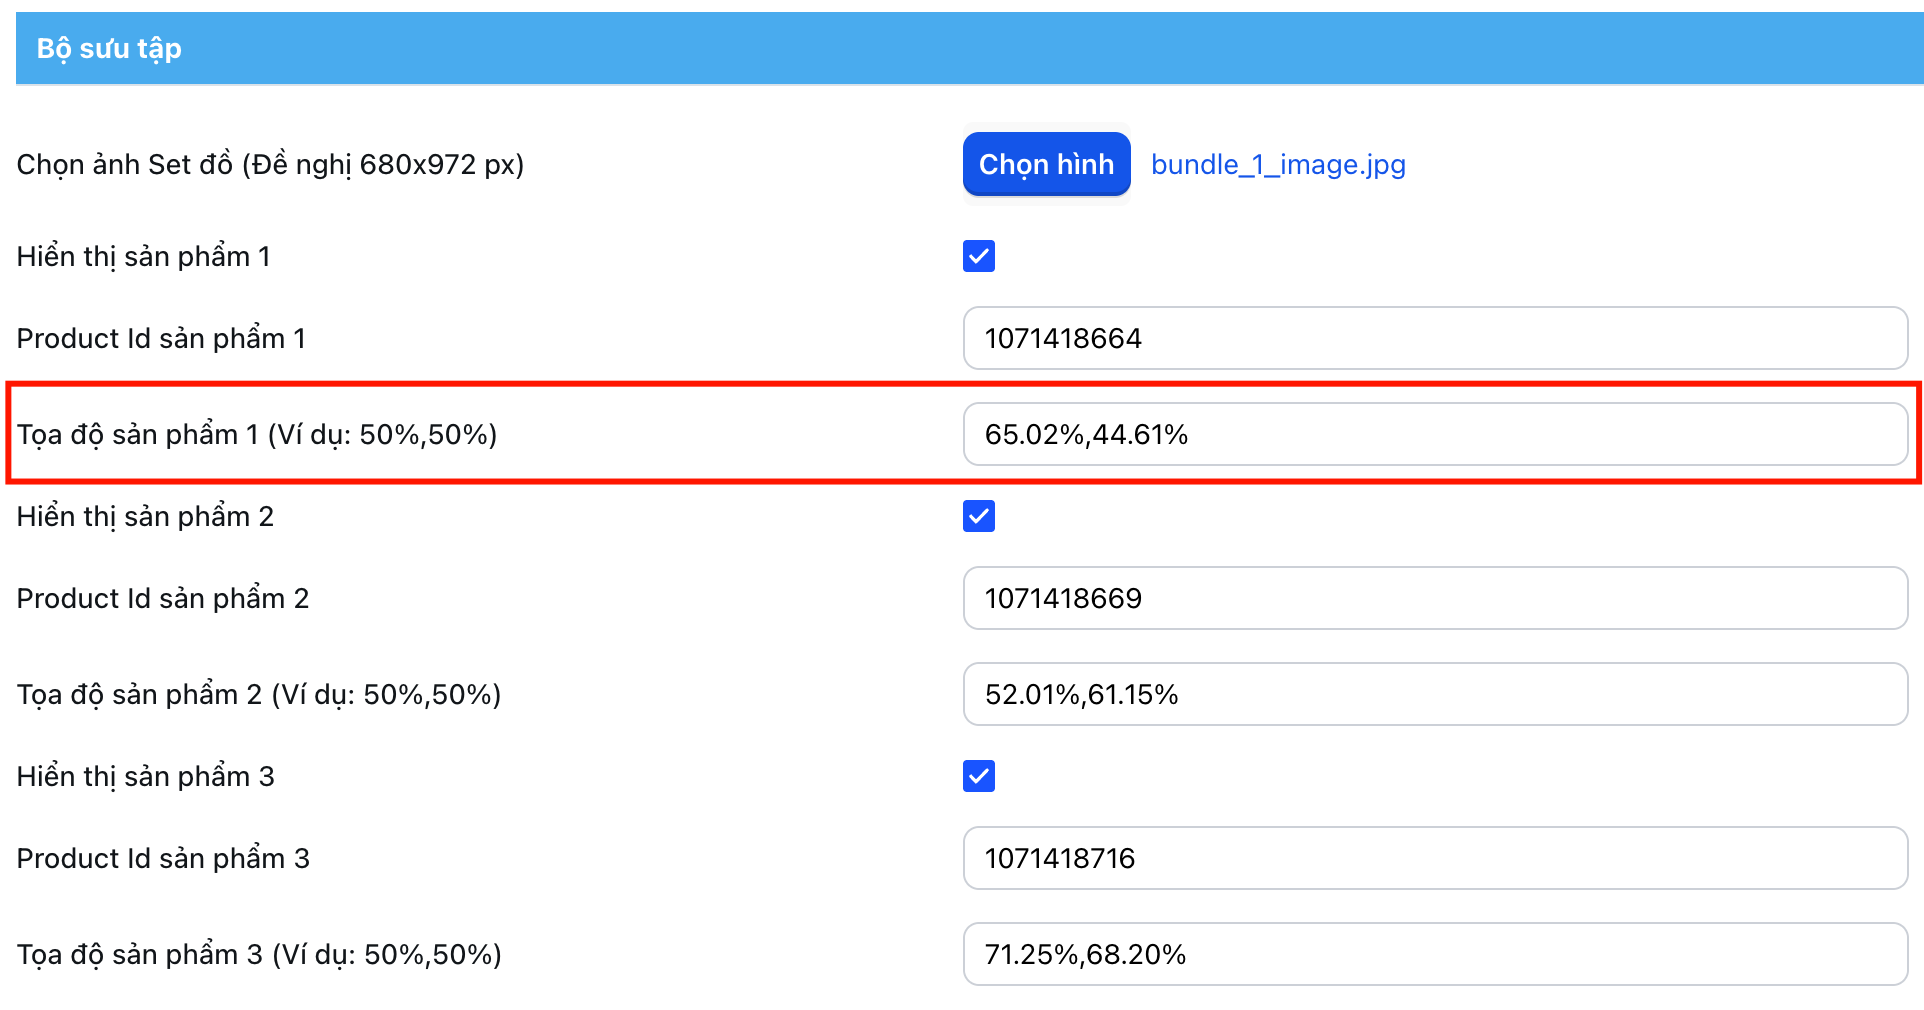
Task: Open the bundle_1_image.jpg file link
Action: pyautogui.click(x=1278, y=164)
